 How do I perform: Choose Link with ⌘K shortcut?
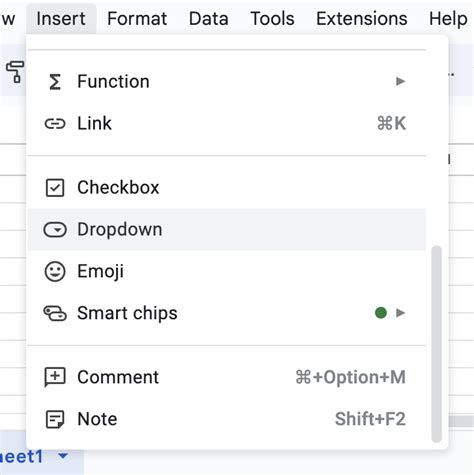click(227, 124)
